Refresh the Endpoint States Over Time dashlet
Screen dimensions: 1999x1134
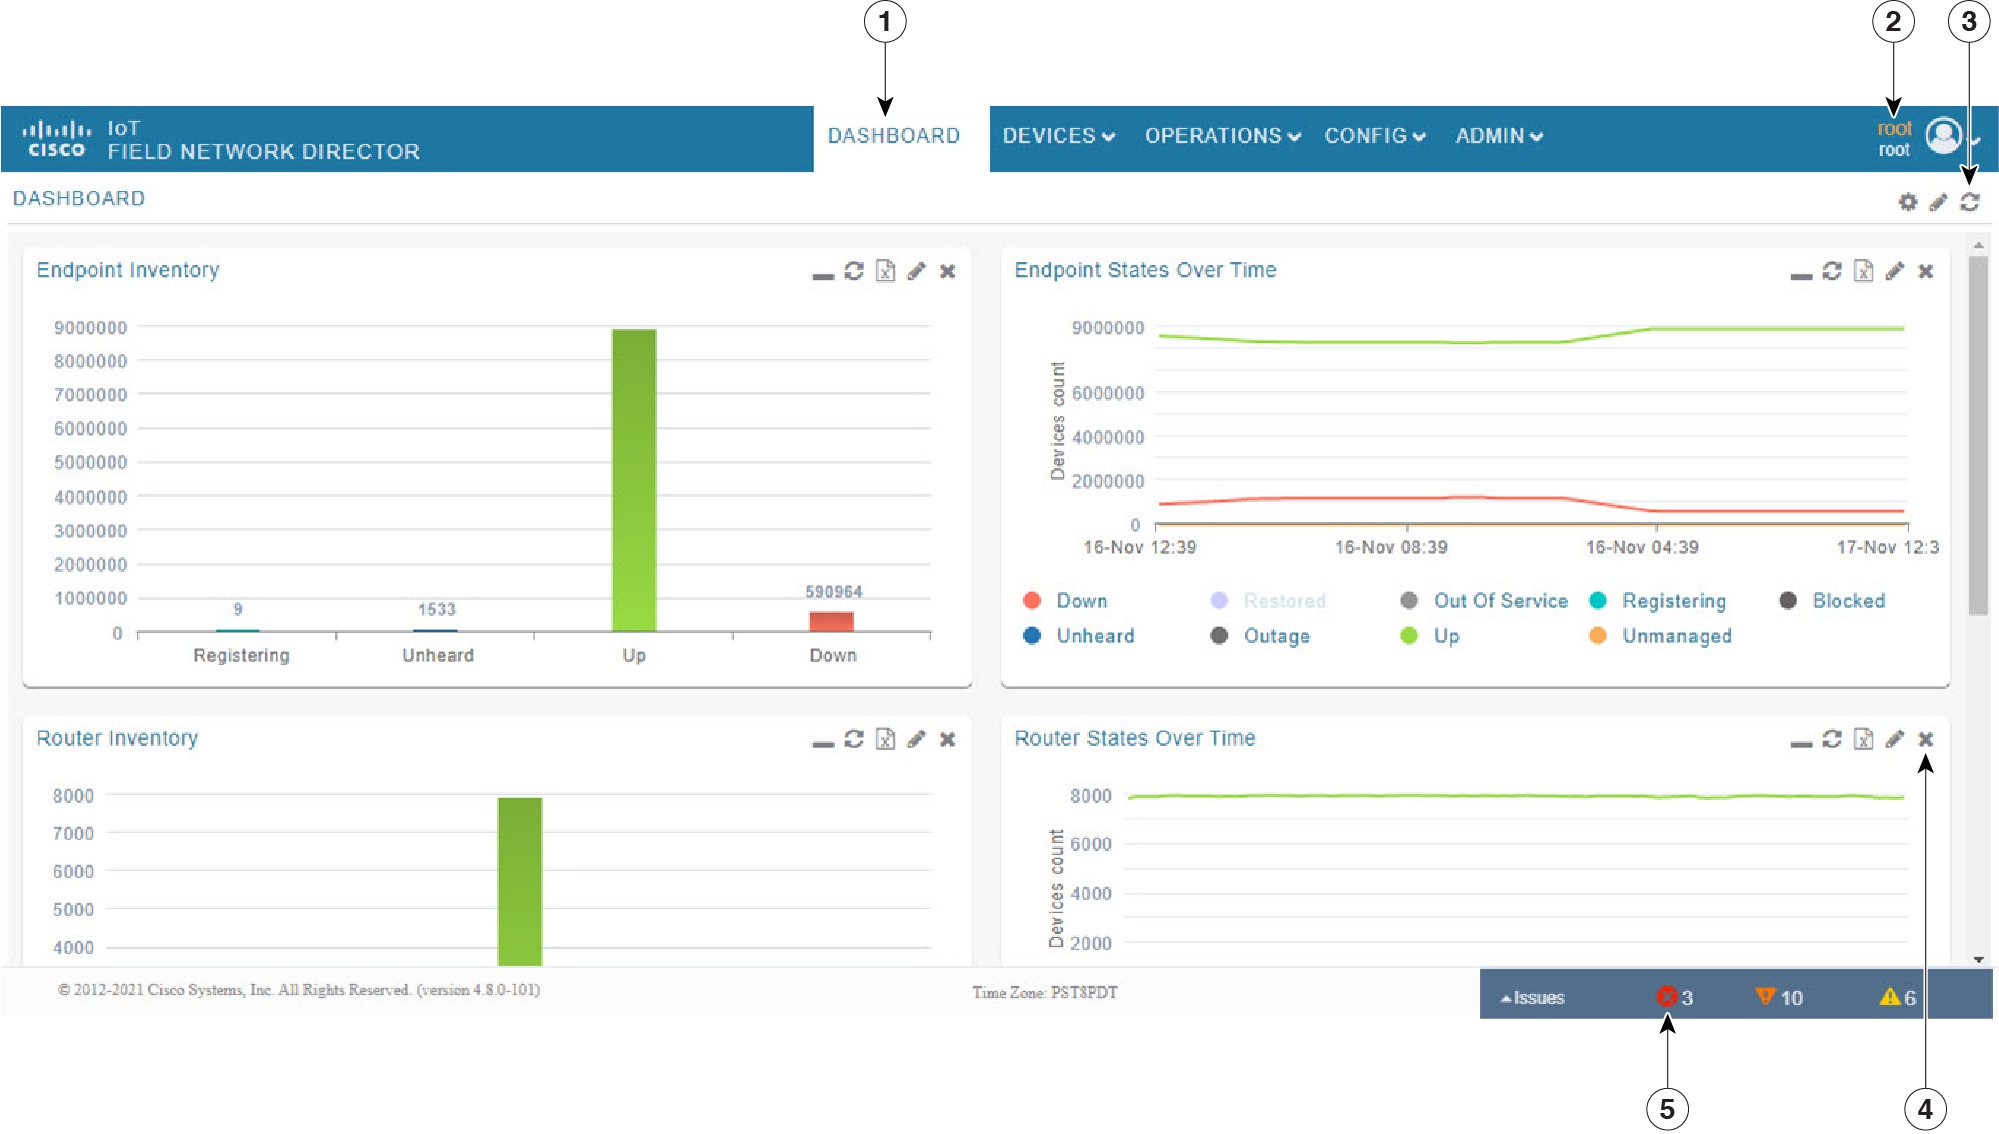[1830, 271]
